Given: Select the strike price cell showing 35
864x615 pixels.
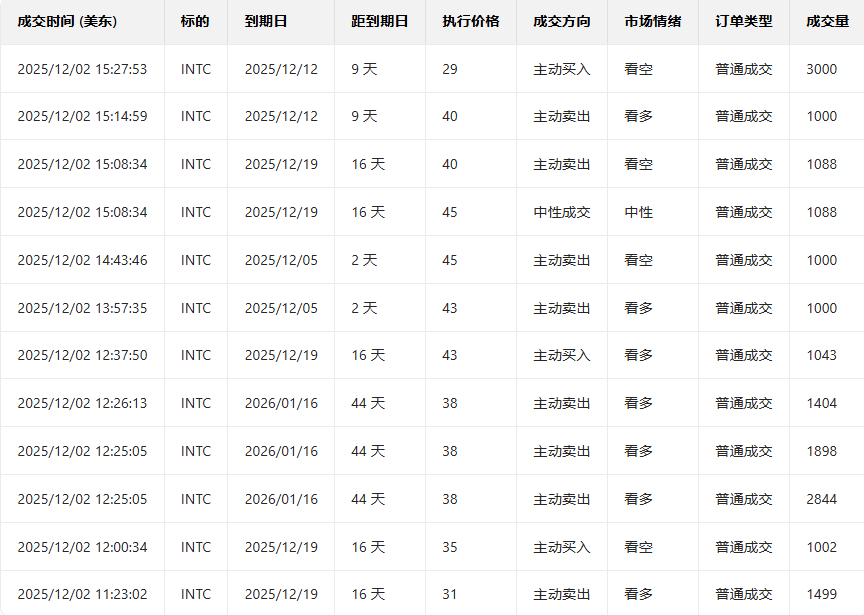Looking at the screenshot, I should pos(449,547).
